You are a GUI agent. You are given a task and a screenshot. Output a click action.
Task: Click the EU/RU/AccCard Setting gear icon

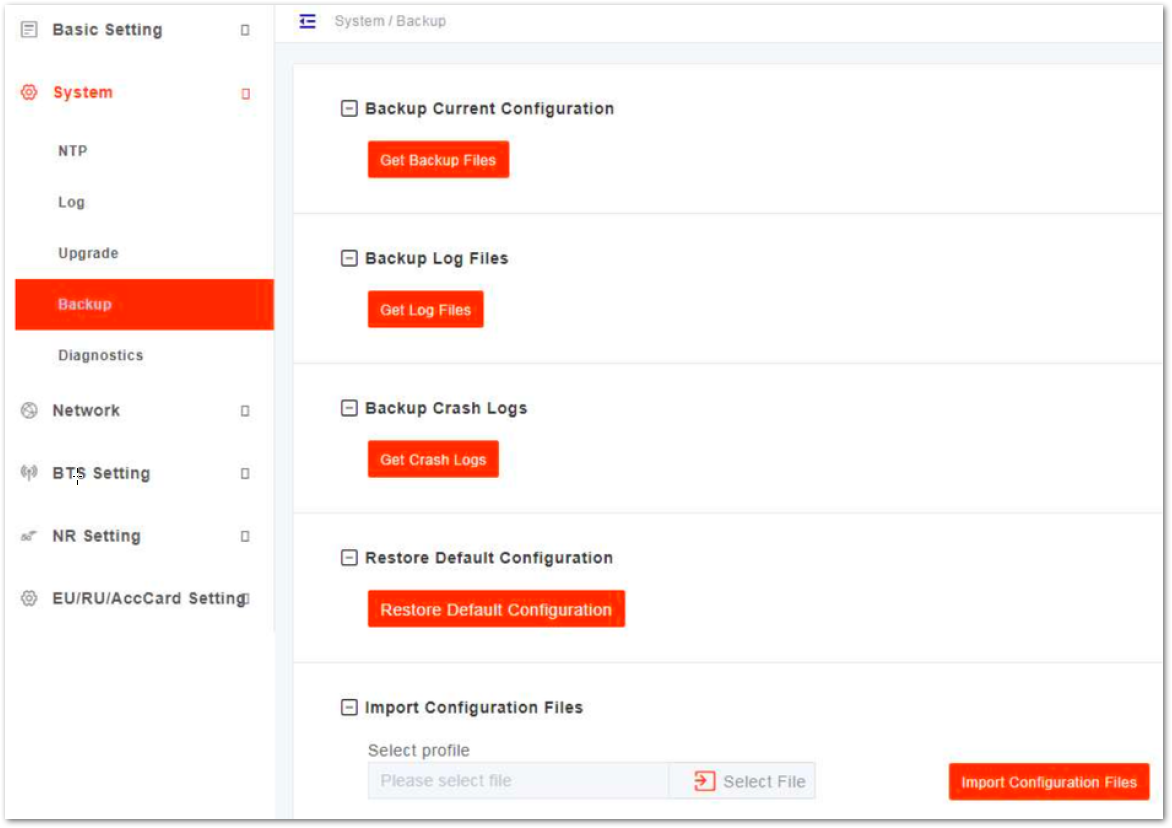click(x=29, y=598)
